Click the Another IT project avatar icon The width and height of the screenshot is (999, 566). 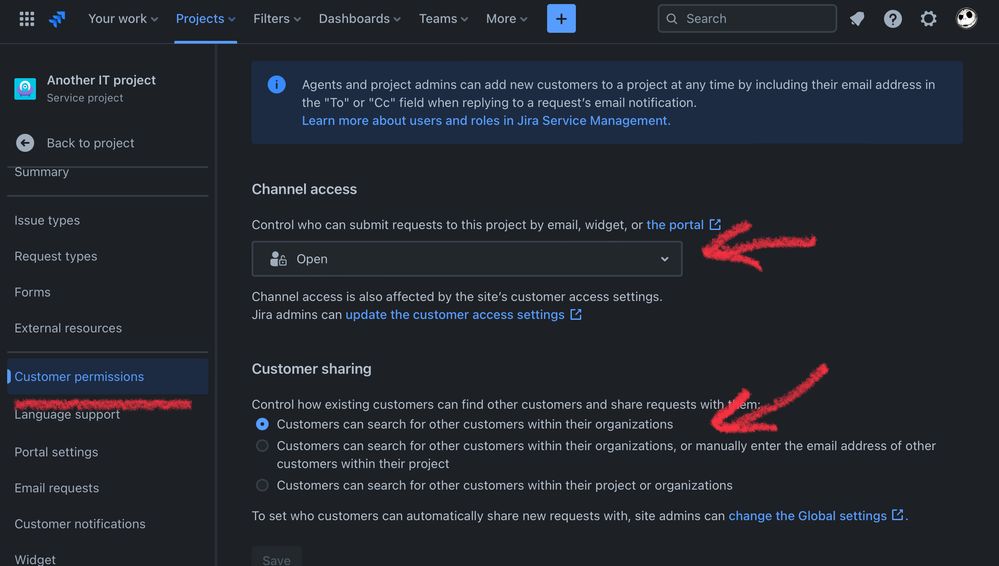25,88
